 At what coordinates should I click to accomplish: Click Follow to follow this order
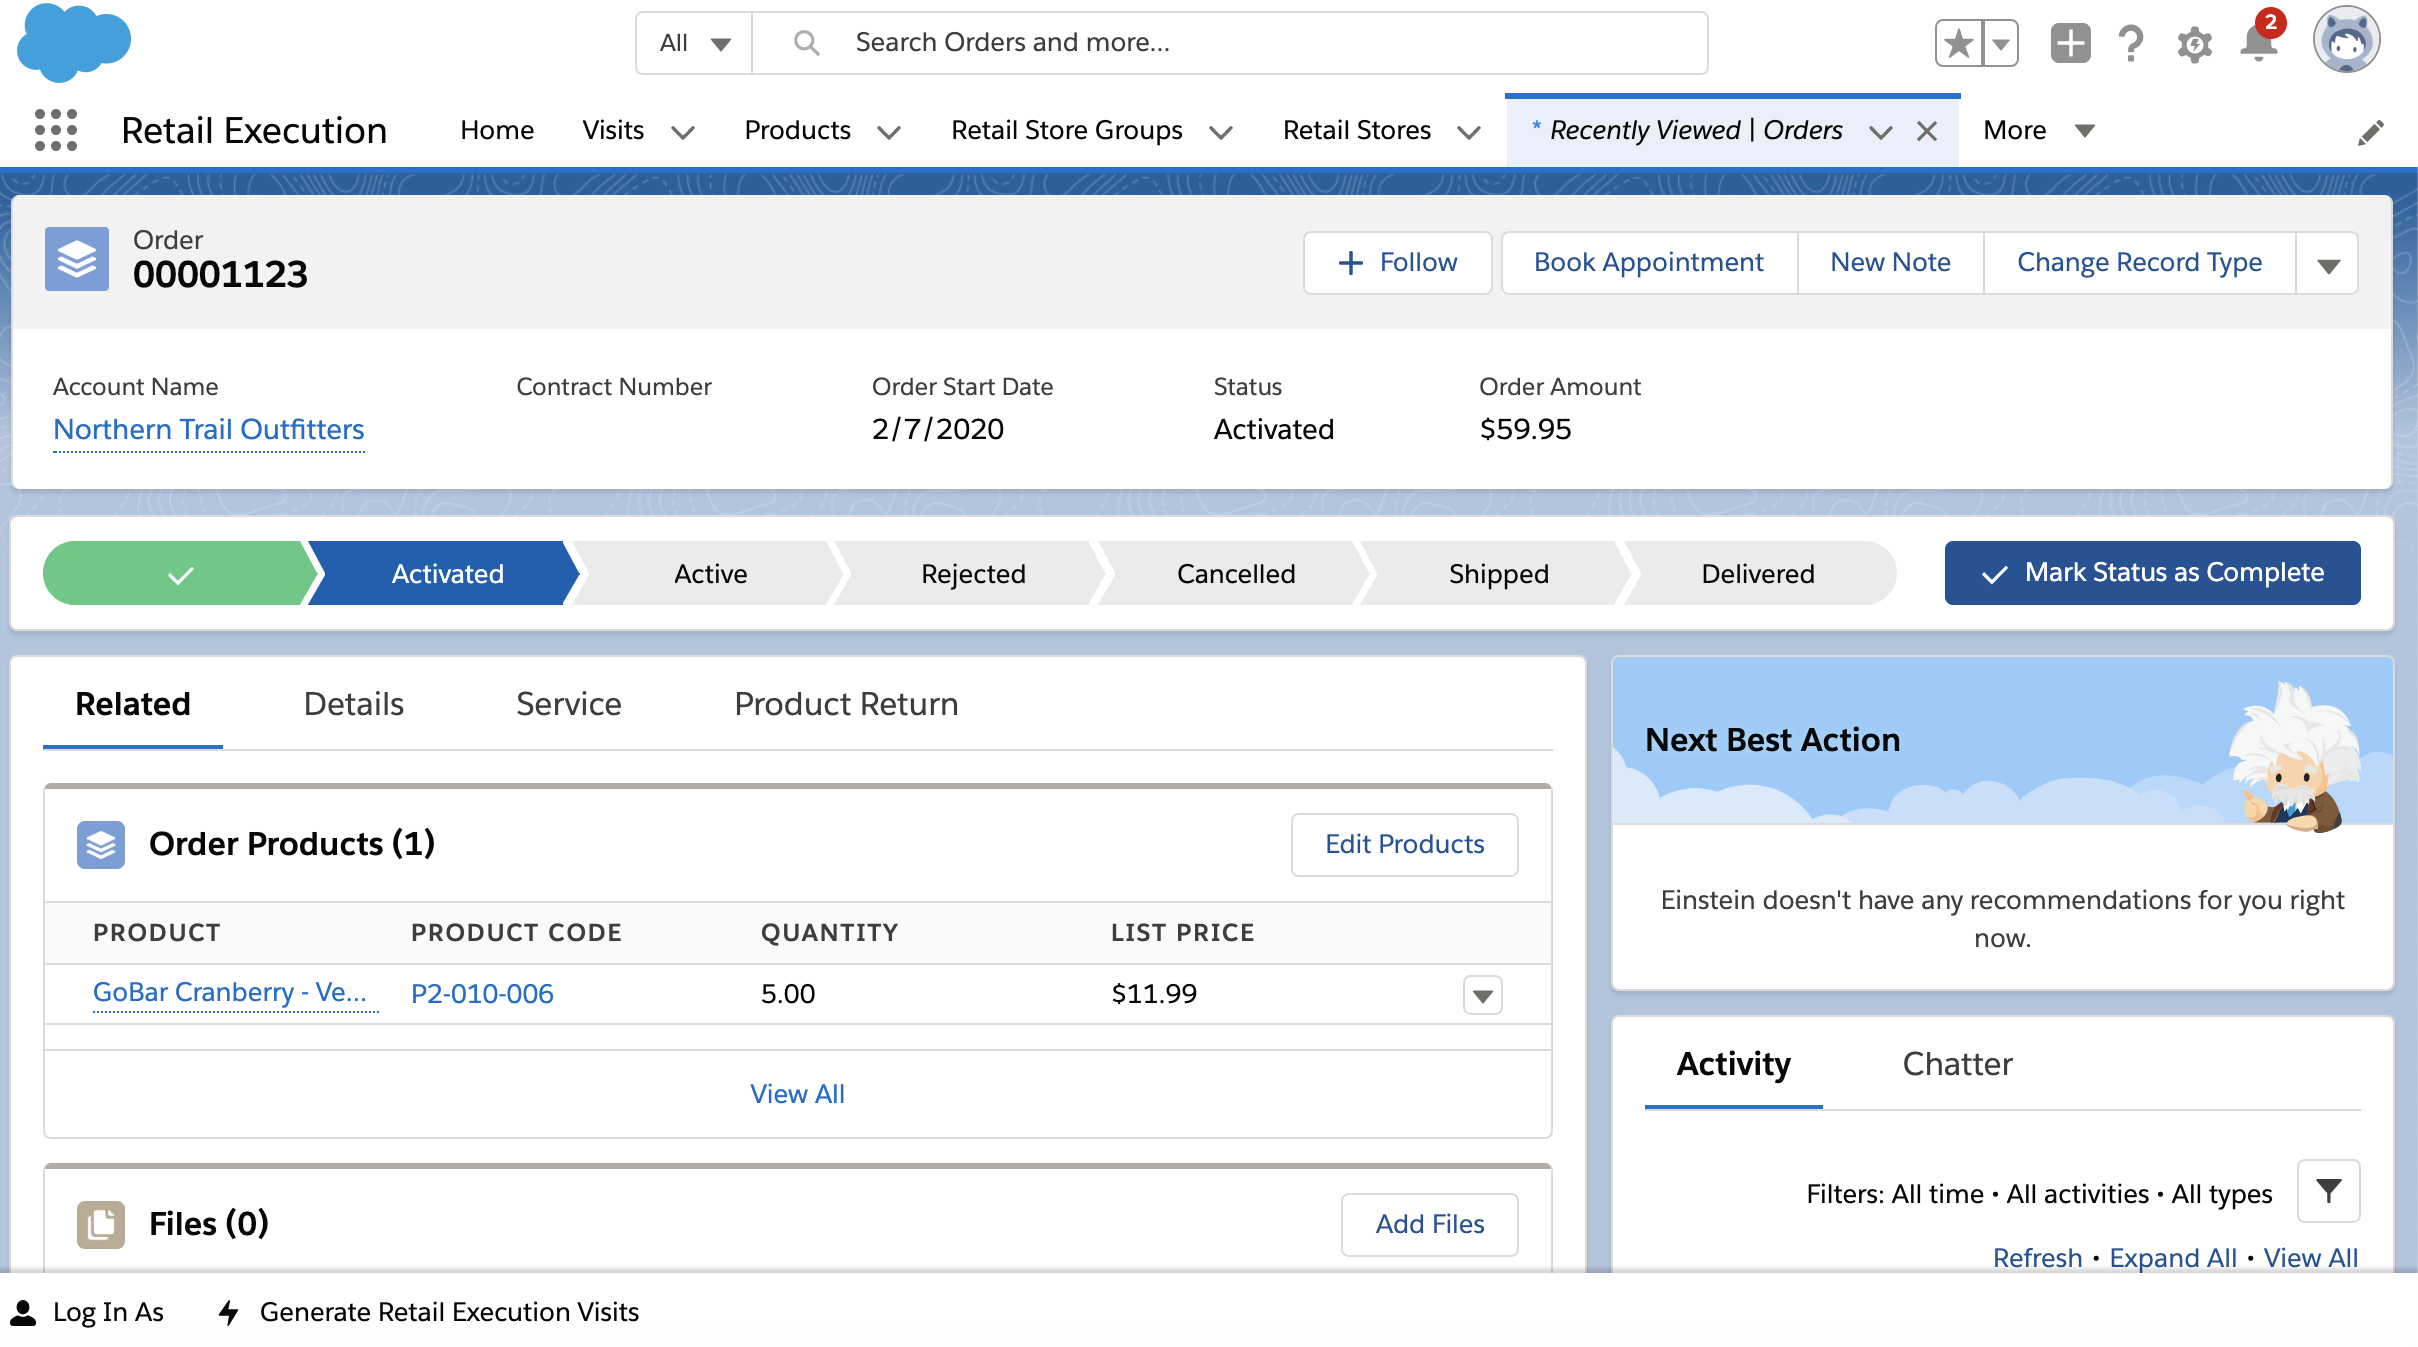pos(1397,263)
